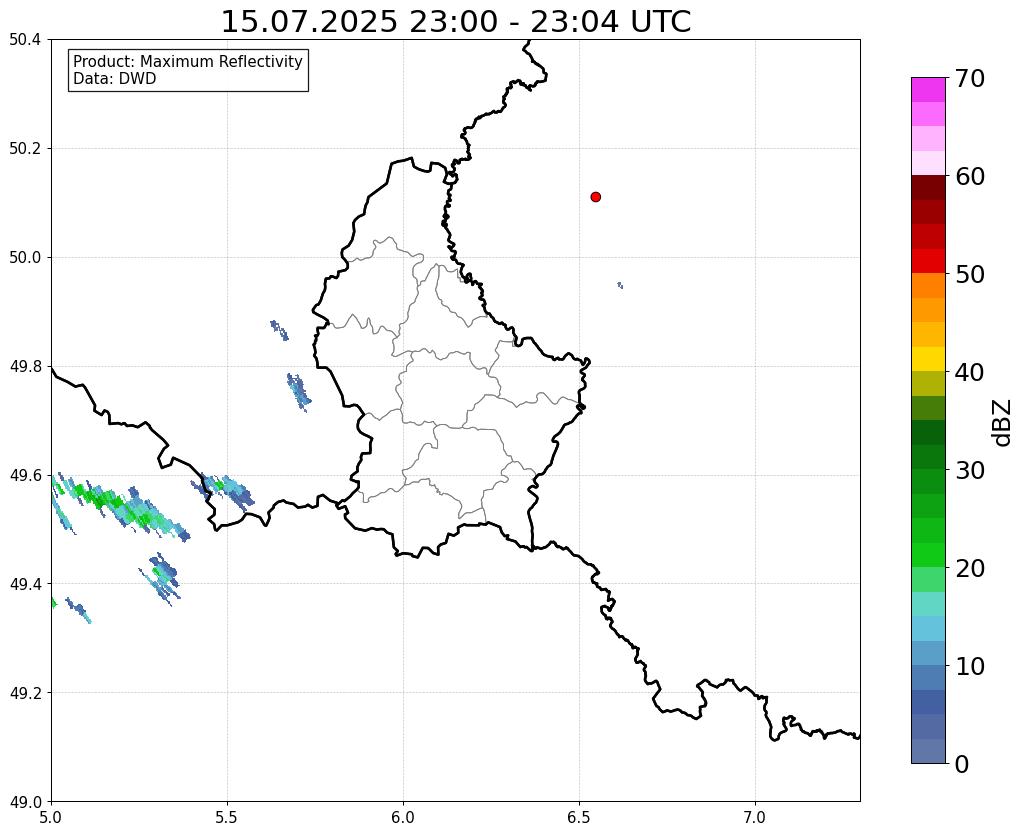1023x834 pixels.
Task: Click the 30 tick on the colorbar
Action: [x=970, y=470]
